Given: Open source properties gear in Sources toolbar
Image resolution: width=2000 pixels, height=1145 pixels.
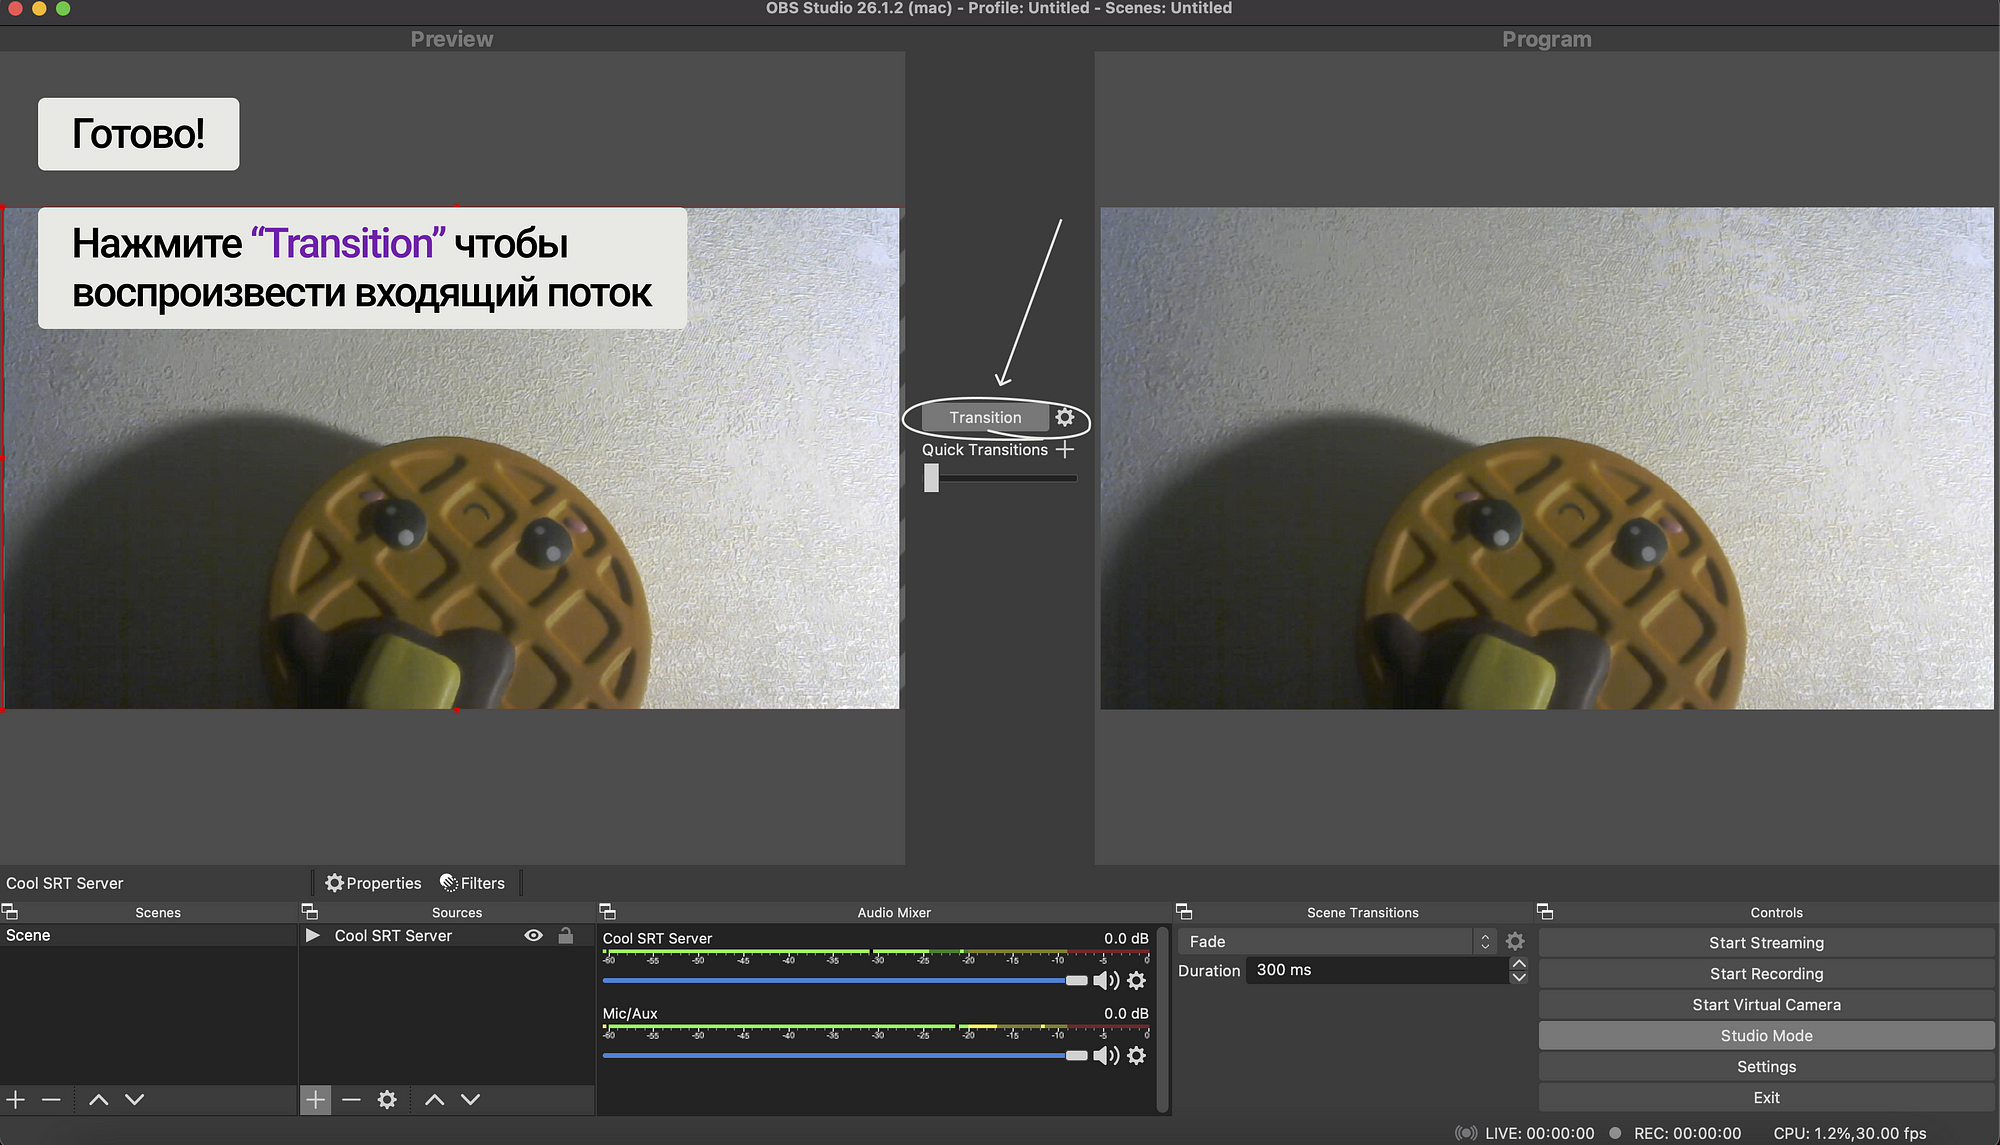Looking at the screenshot, I should tap(387, 1100).
